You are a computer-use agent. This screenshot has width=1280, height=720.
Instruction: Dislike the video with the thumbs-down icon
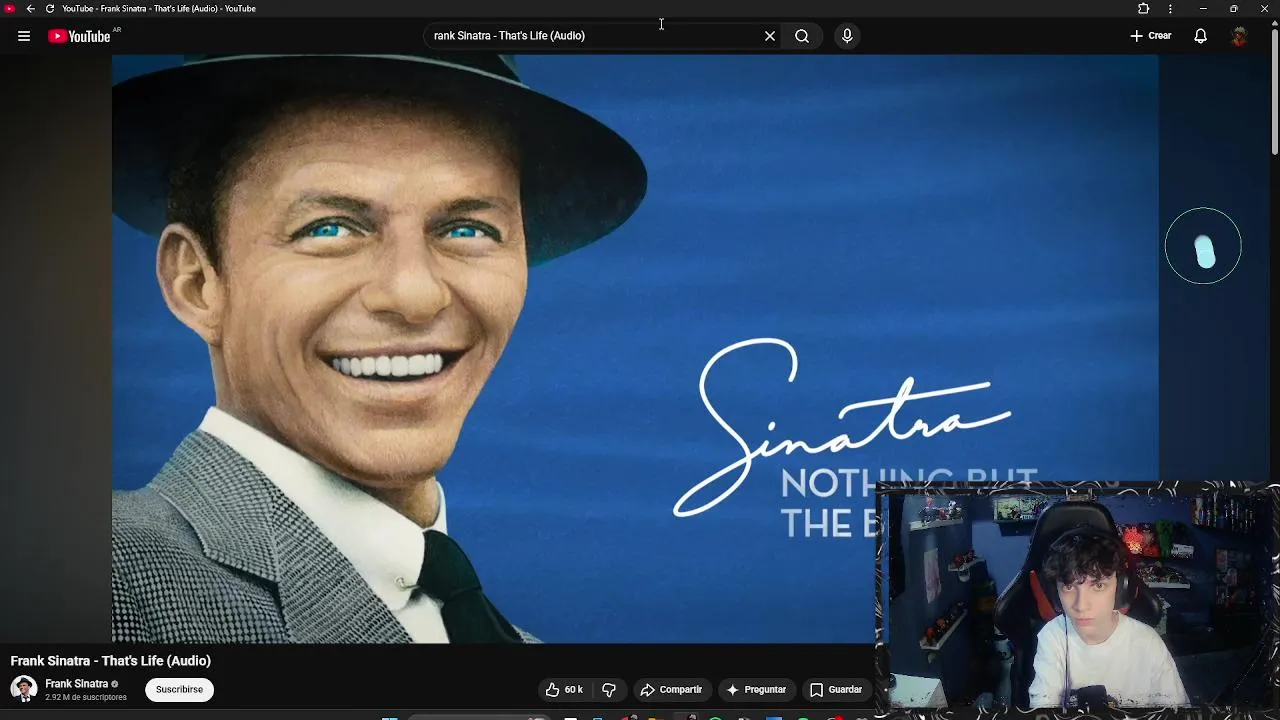[609, 689]
